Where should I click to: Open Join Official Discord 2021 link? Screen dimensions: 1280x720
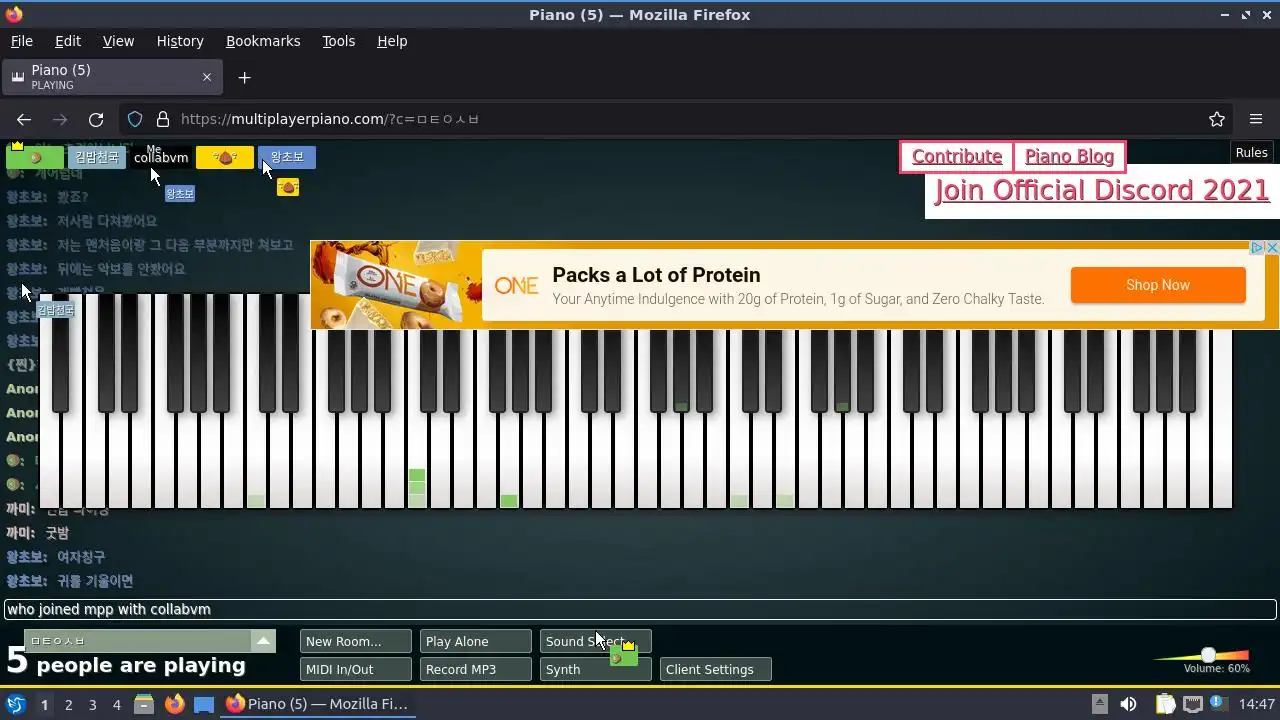point(1102,190)
